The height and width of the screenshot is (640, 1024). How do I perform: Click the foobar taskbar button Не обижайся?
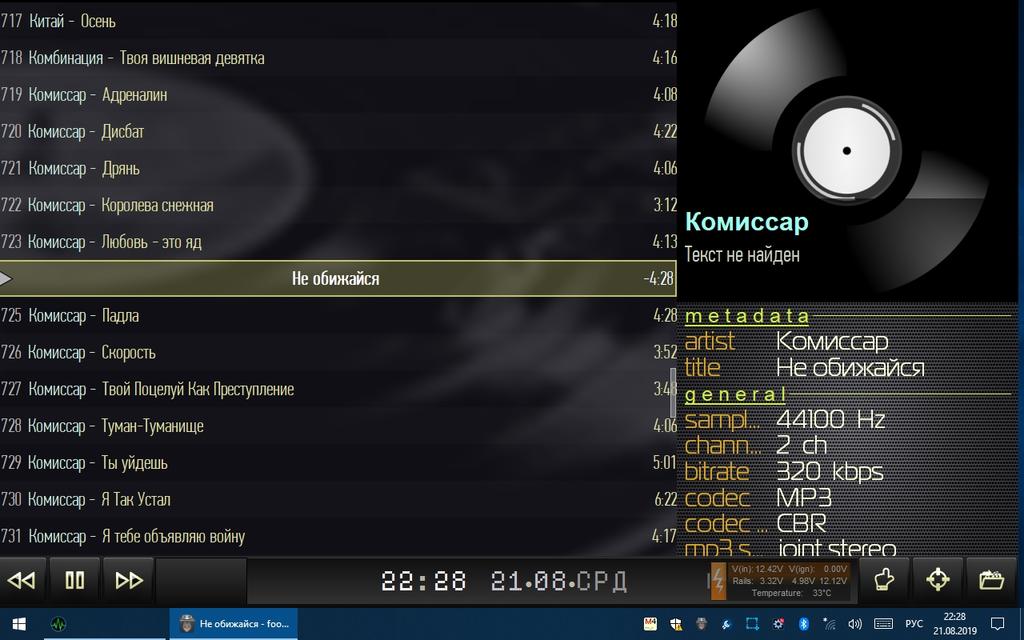tap(234, 623)
